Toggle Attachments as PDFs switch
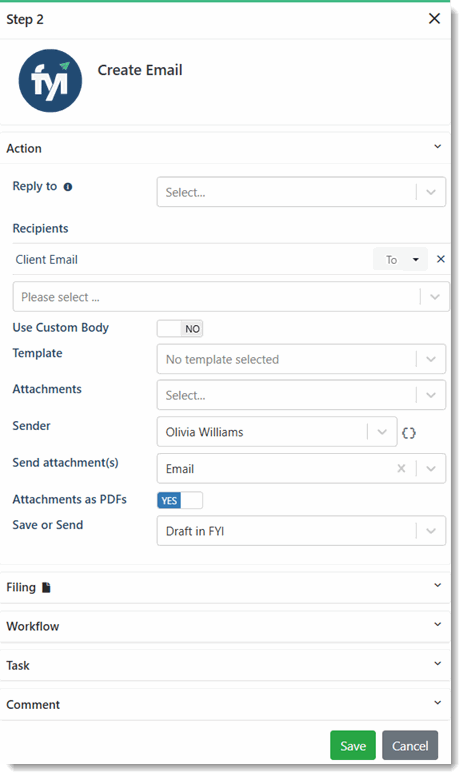 (180, 500)
